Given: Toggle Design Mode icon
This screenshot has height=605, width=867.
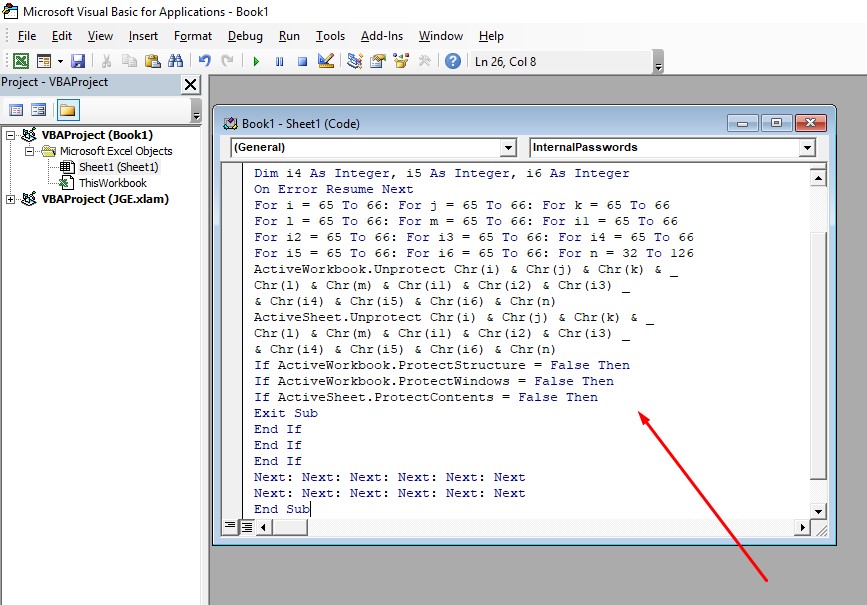Looking at the screenshot, I should (326, 61).
